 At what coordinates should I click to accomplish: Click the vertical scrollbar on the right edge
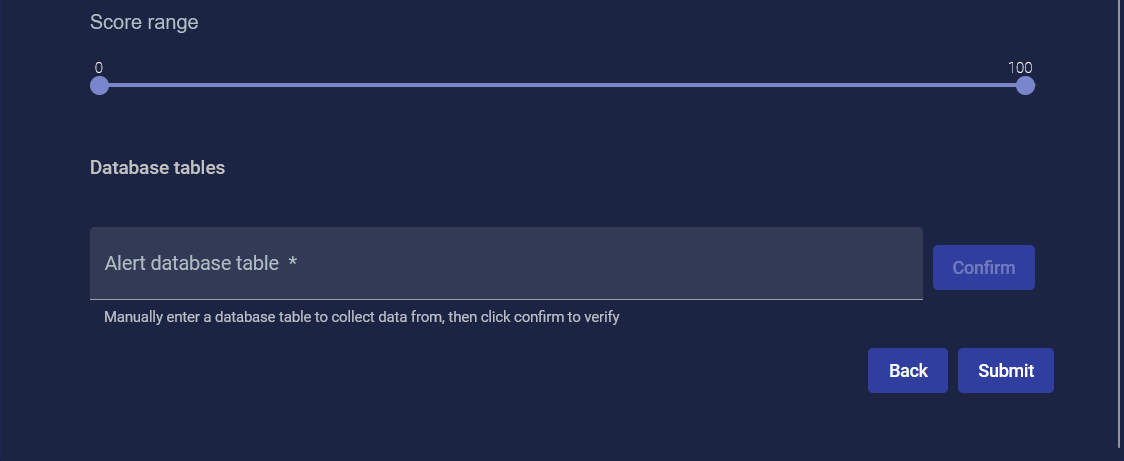(x=1119, y=220)
